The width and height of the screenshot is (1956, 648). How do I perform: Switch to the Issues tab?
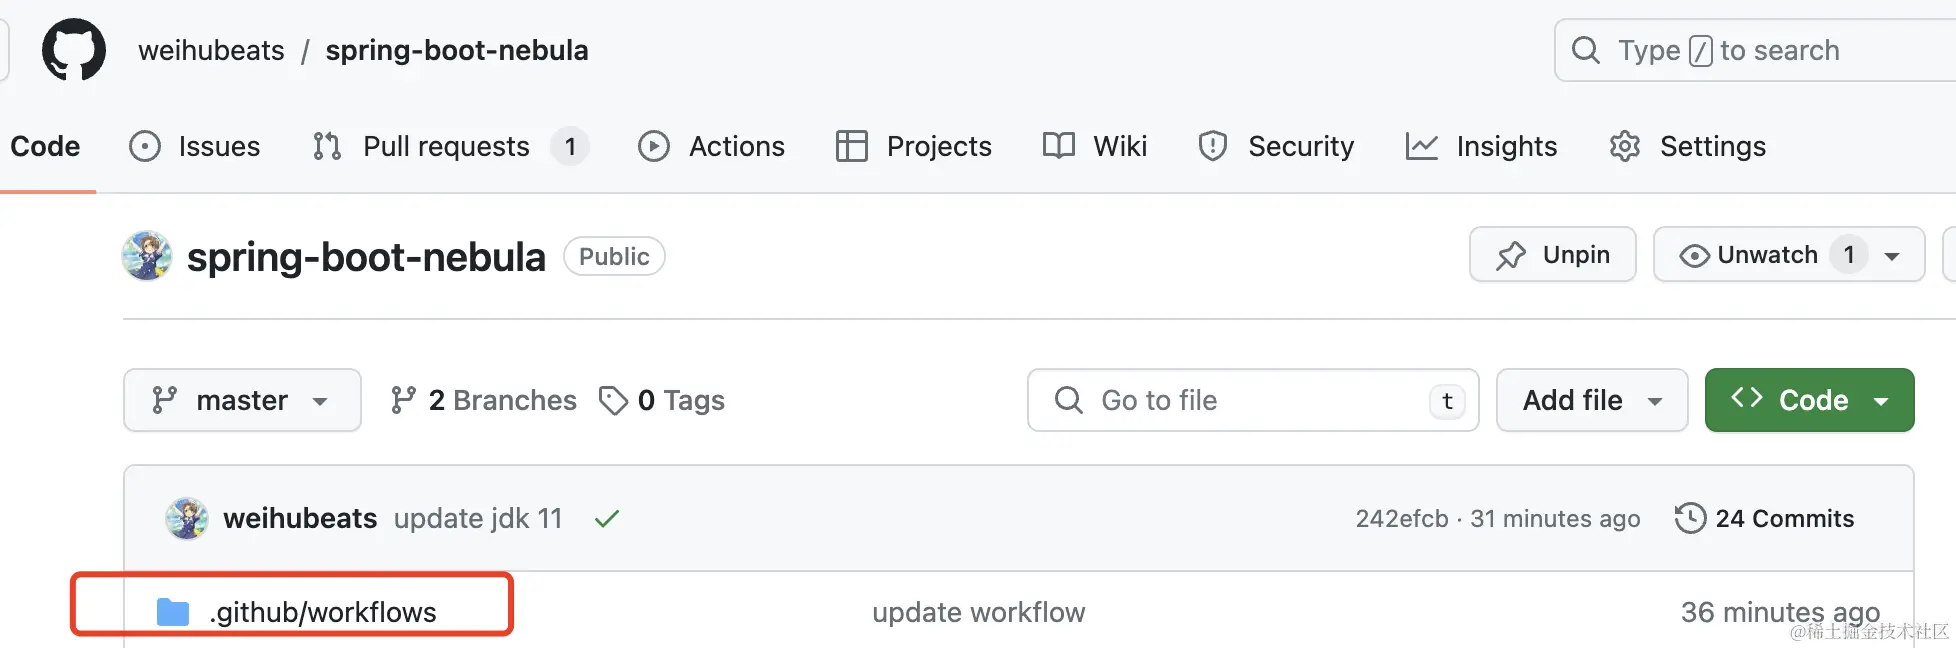pos(196,146)
